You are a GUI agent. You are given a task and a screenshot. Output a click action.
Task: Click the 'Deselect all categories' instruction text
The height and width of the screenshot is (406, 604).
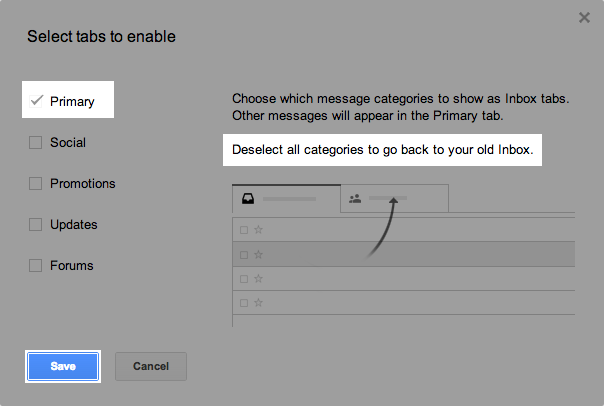pos(383,151)
